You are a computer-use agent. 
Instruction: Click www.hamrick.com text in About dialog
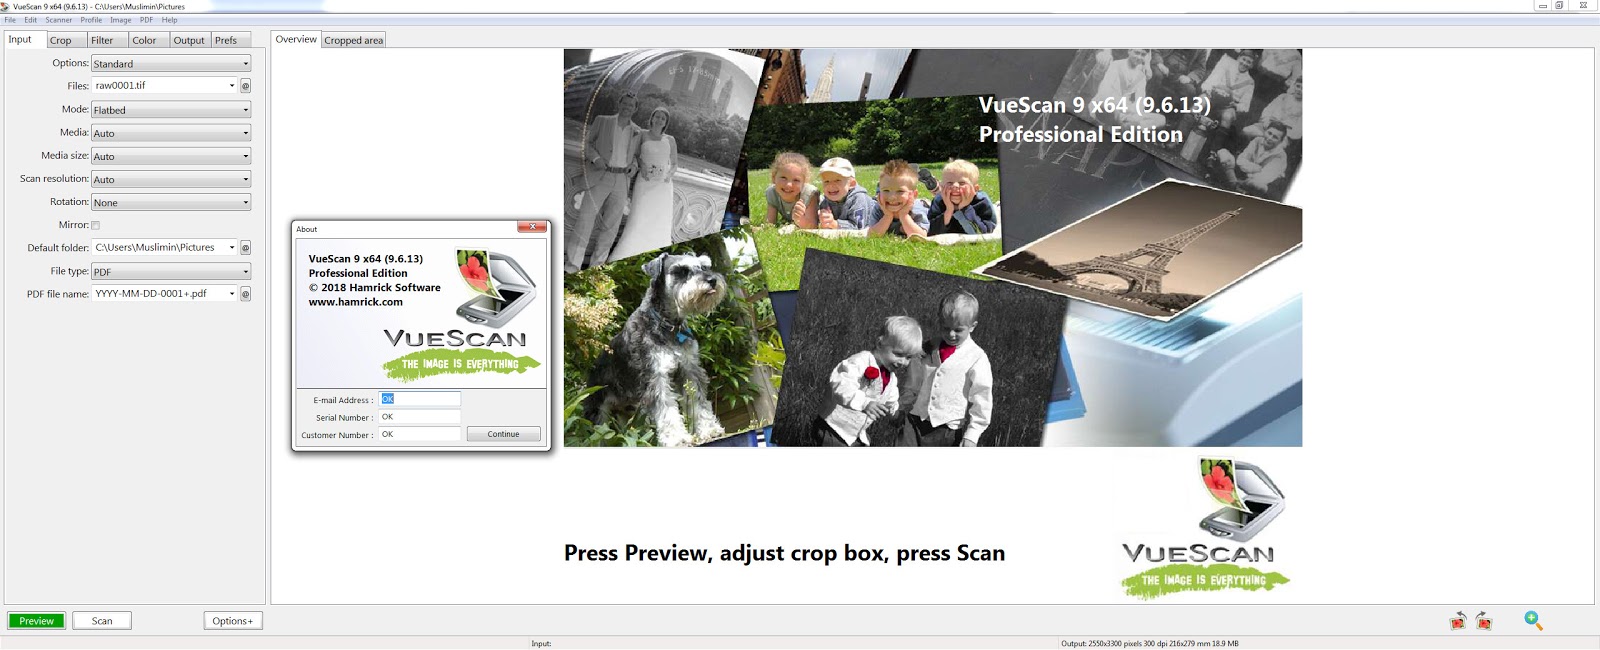click(x=355, y=302)
